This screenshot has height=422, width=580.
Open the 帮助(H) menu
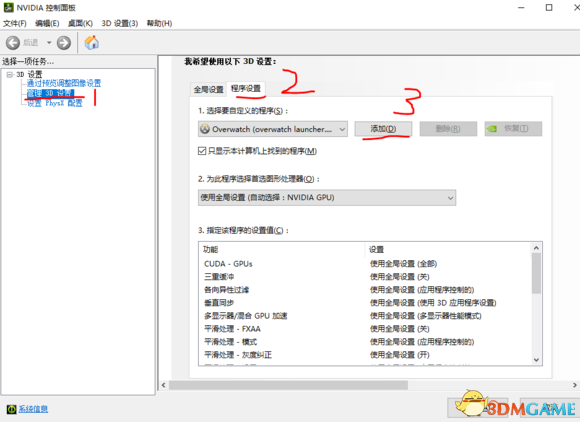tap(159, 23)
